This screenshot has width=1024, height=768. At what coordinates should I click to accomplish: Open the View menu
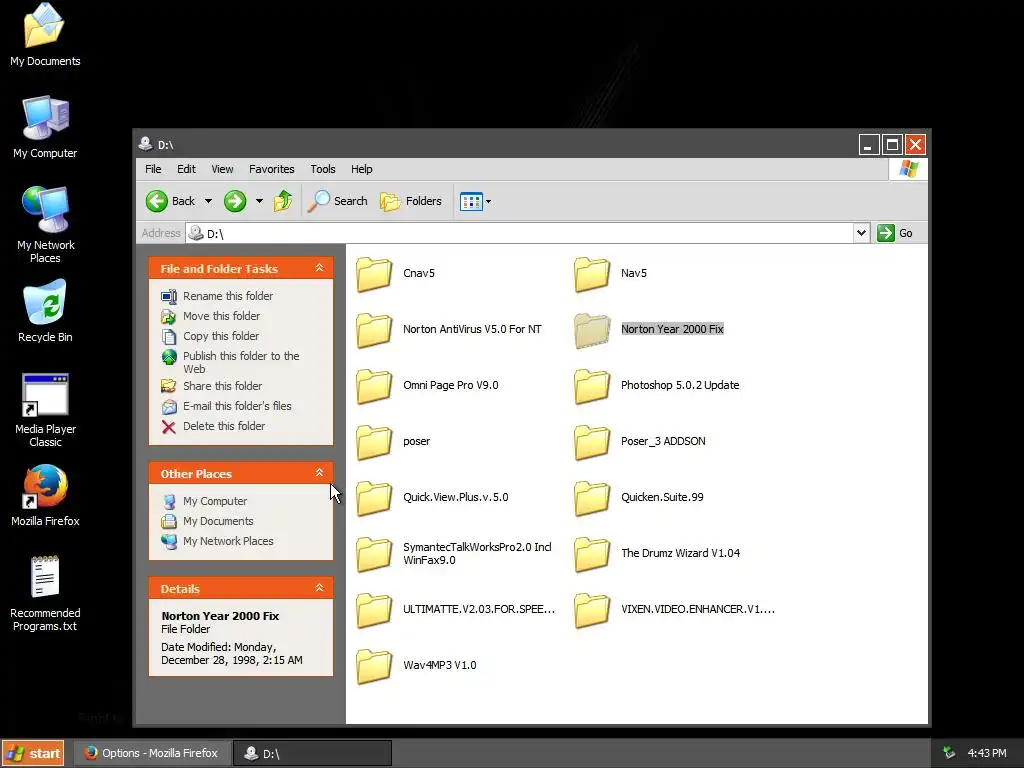coord(222,169)
